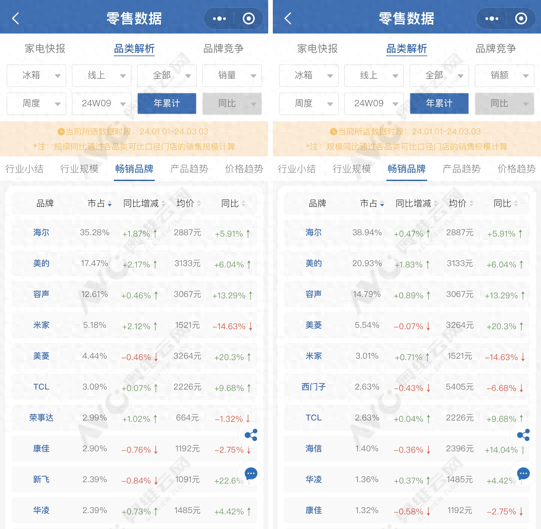Switch to 家电快报 tab in left panel
The width and height of the screenshot is (541, 529).
pos(45,49)
